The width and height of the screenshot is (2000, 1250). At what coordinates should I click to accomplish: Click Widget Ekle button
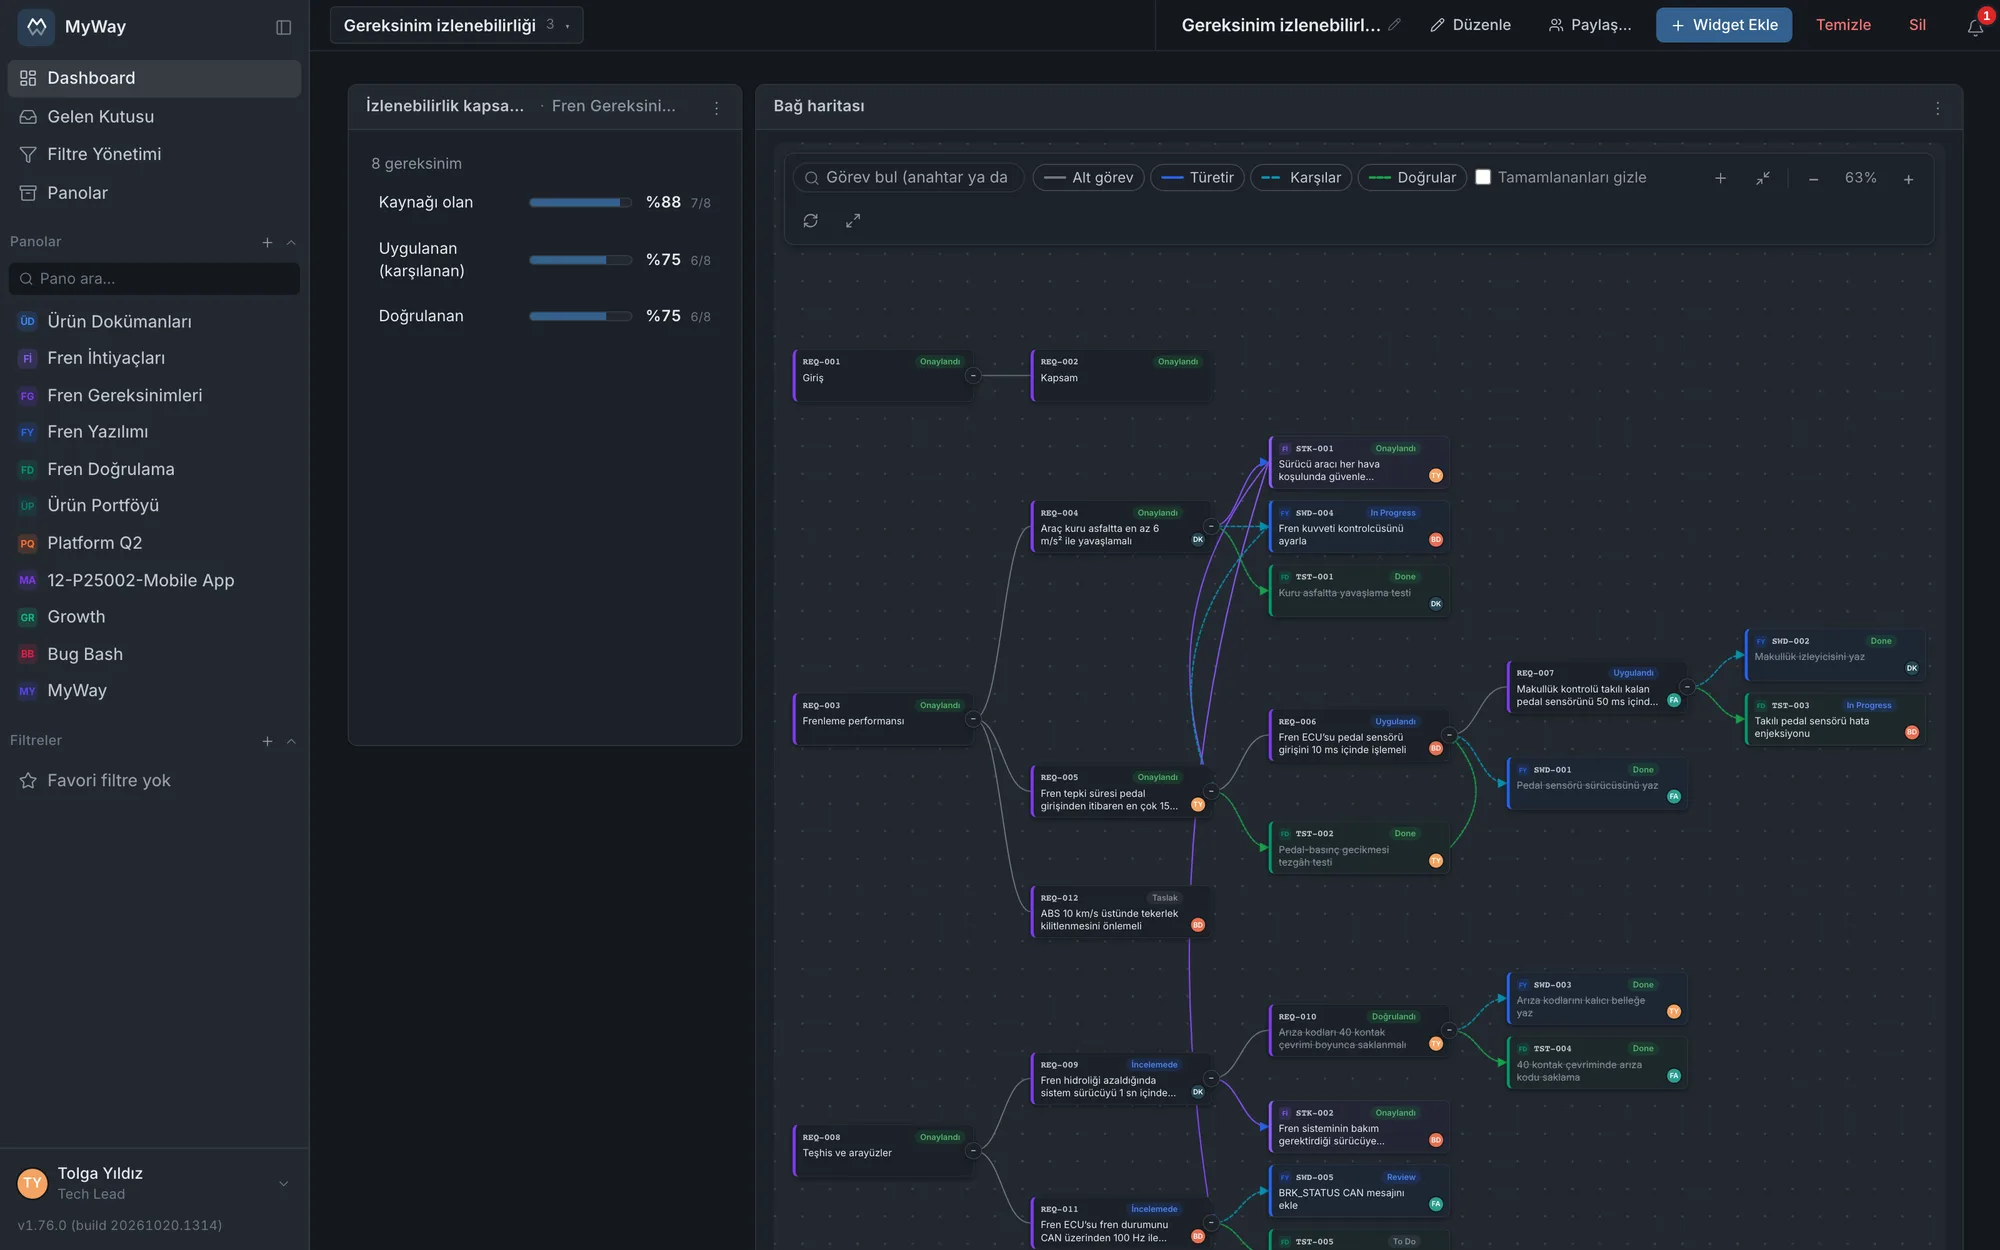1723,25
